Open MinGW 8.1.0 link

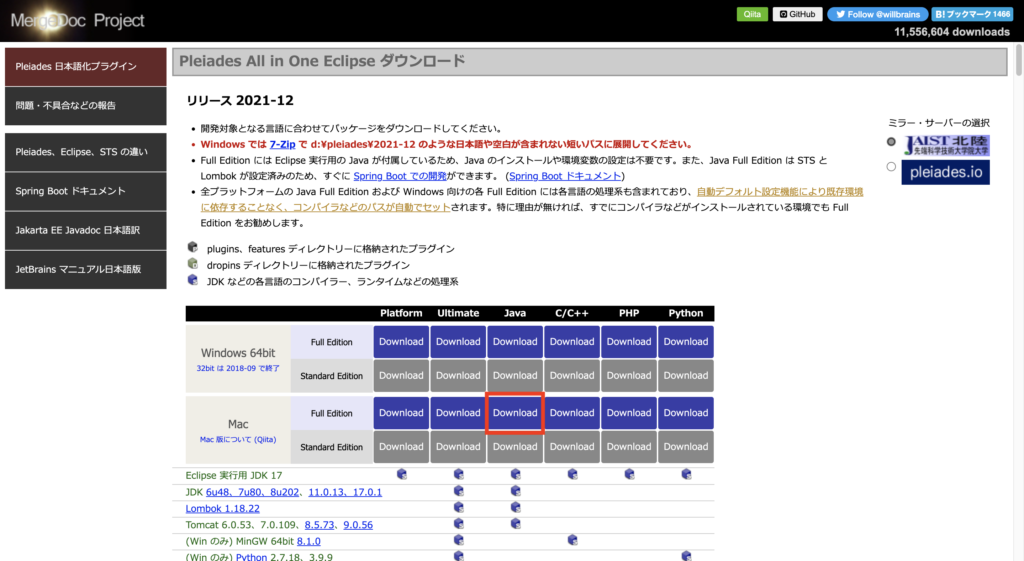coord(308,541)
